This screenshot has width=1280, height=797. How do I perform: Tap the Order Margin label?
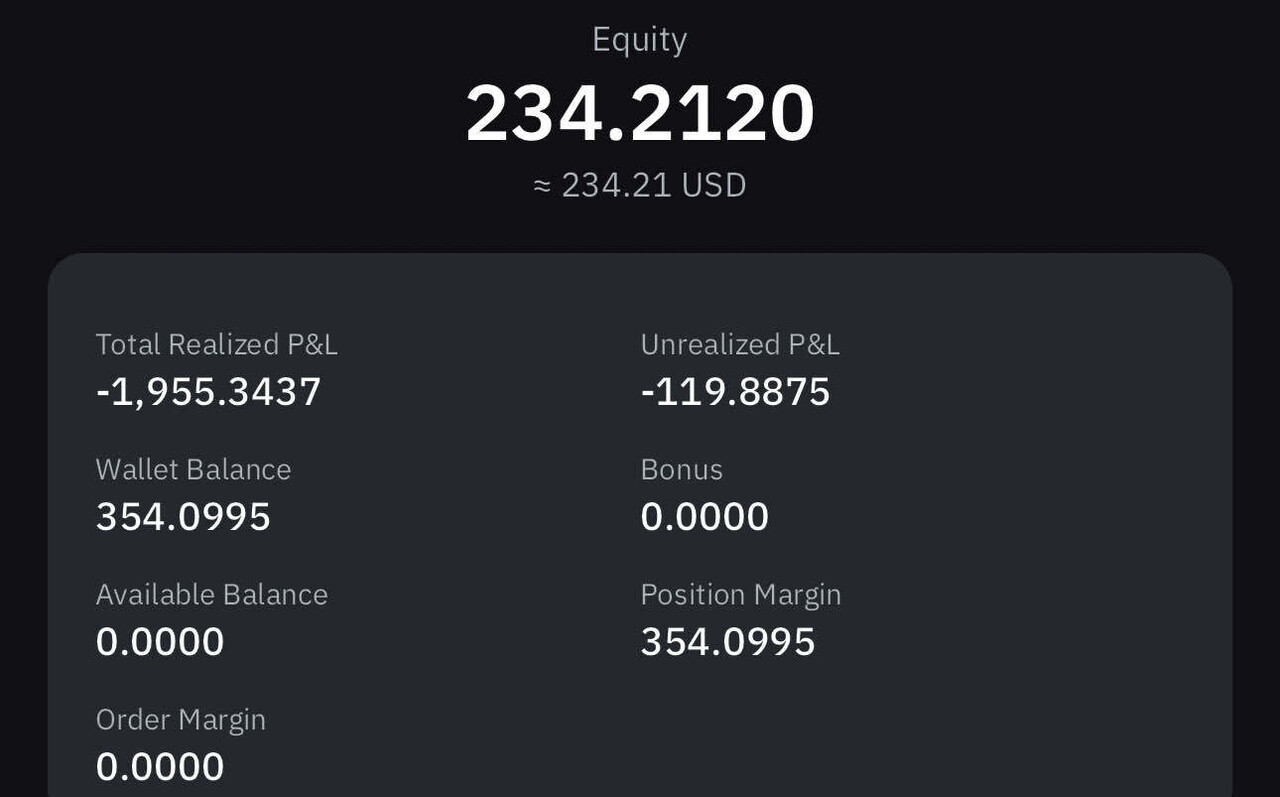(x=181, y=720)
